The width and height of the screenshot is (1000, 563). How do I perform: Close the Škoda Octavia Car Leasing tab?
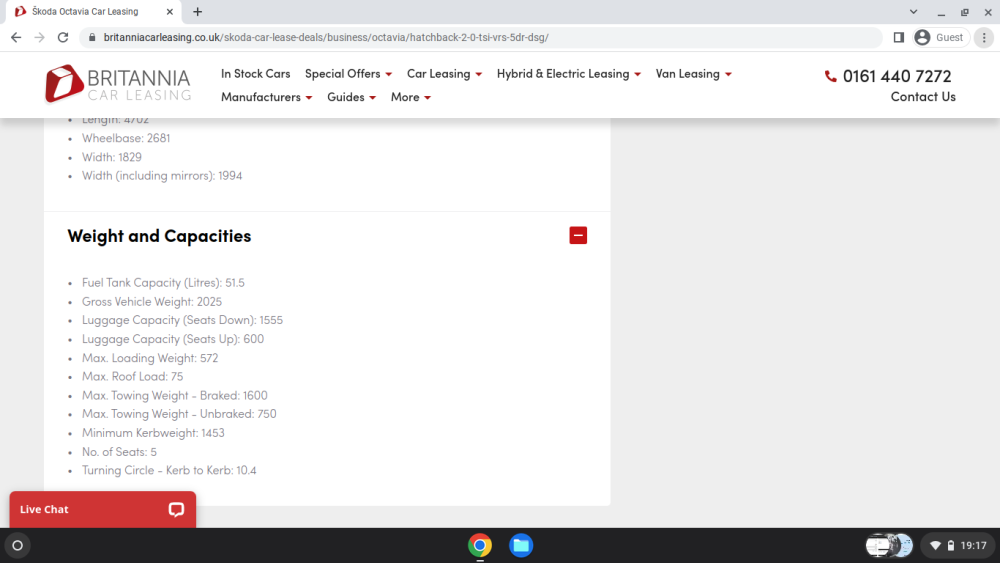tap(170, 11)
